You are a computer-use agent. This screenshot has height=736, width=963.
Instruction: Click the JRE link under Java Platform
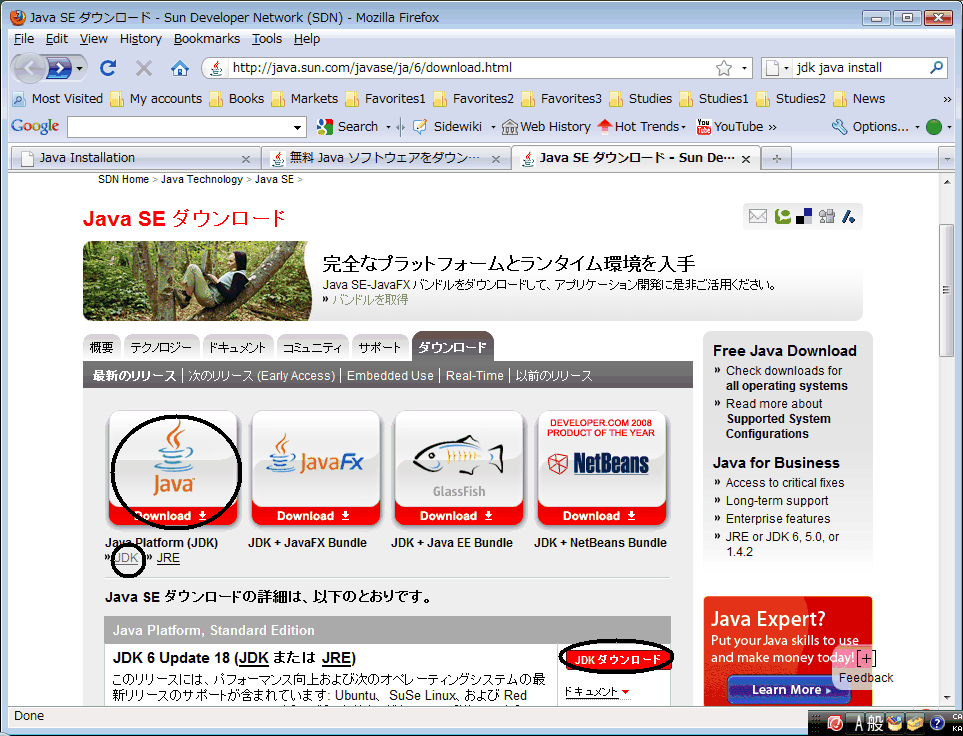click(168, 558)
